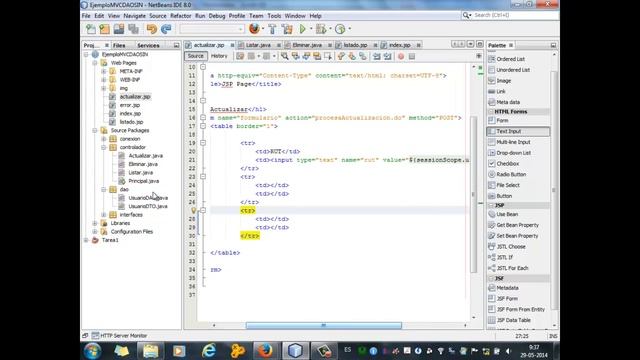Click the Shift Line Left editor icon
Viewport: 640px width, 360px height.
coord(377,56)
